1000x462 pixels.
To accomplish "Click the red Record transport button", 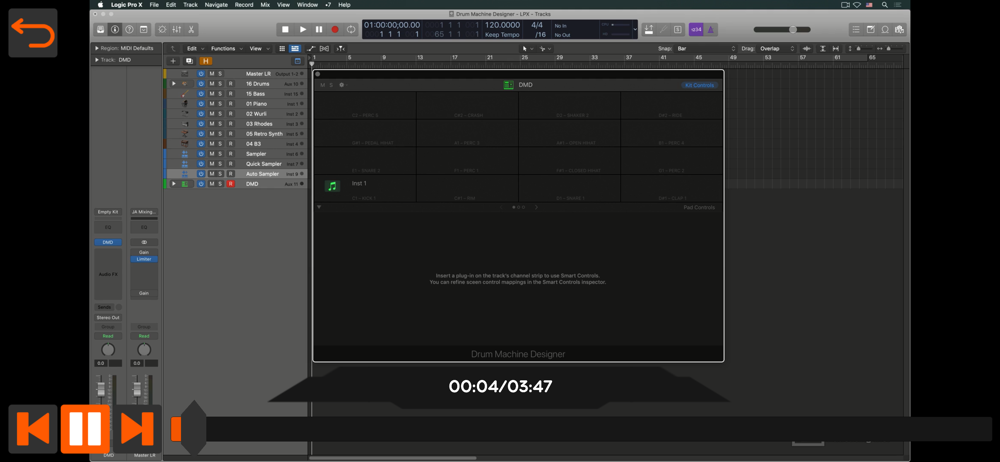I will click(x=335, y=29).
